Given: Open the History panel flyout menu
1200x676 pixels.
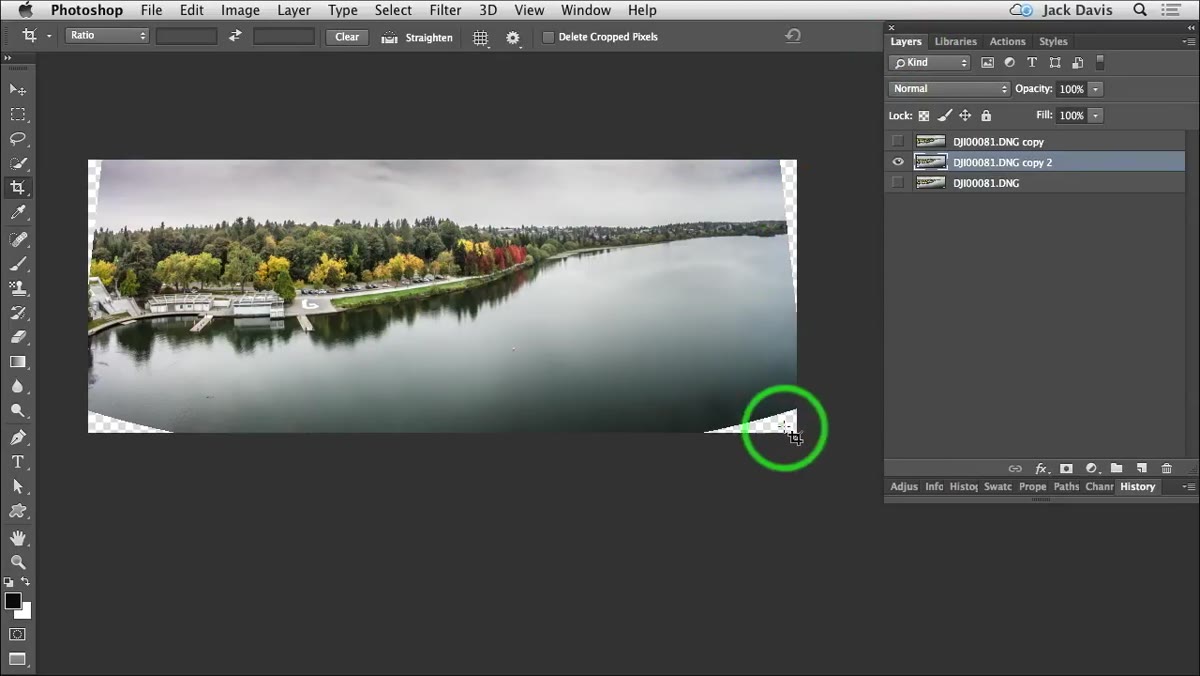Looking at the screenshot, I should coord(1188,487).
